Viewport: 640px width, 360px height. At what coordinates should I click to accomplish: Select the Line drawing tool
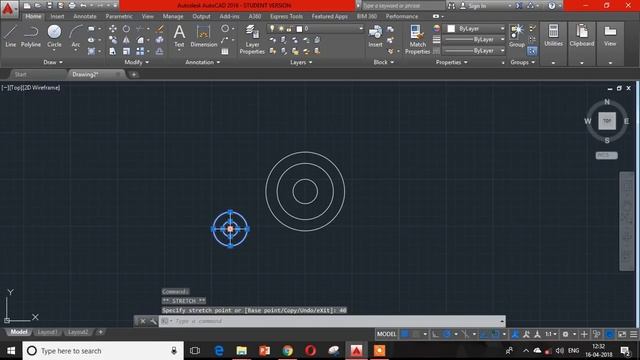pos(10,36)
